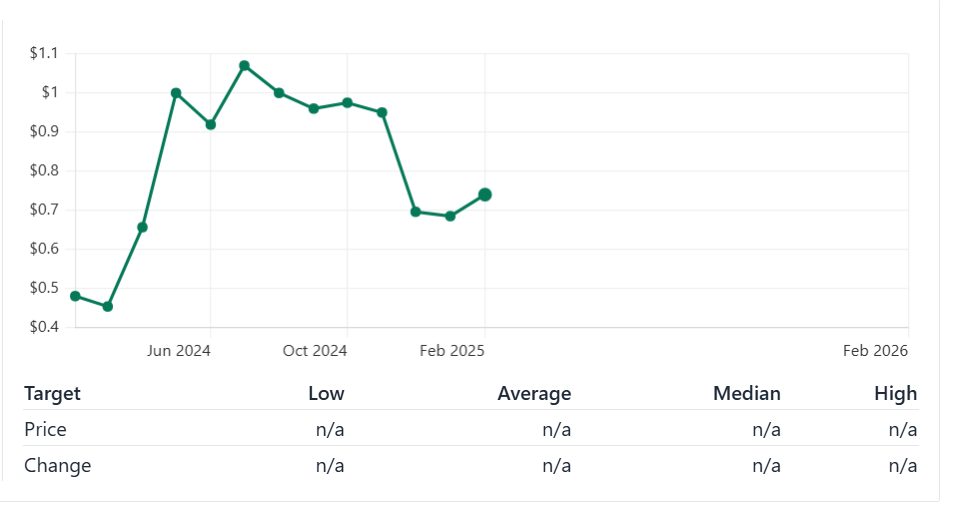
Task: Click the n/a cell under High in Price row
Action: pos(902,430)
